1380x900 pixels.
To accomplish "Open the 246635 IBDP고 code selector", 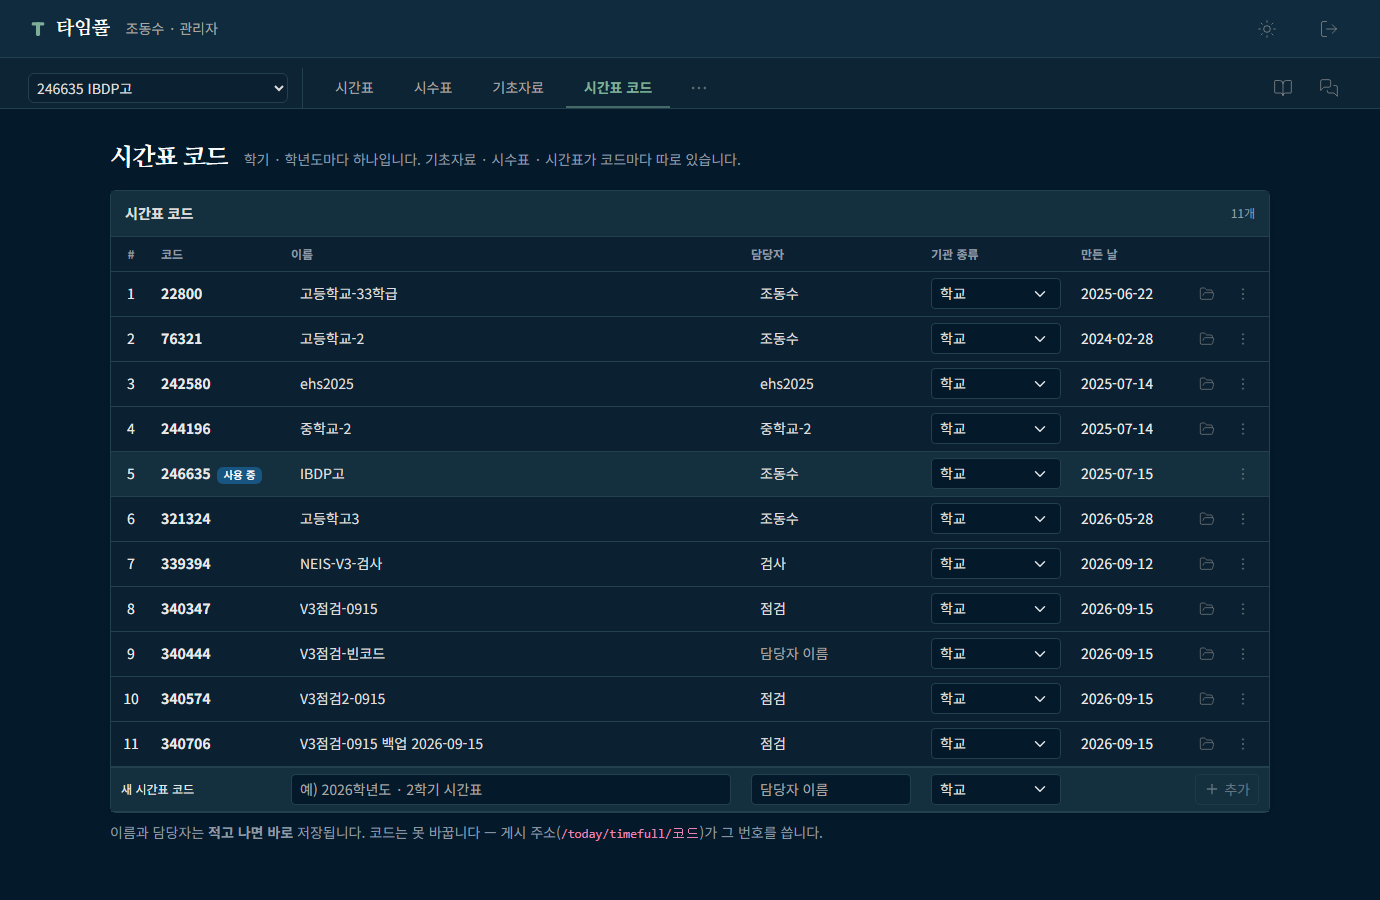I will [158, 88].
